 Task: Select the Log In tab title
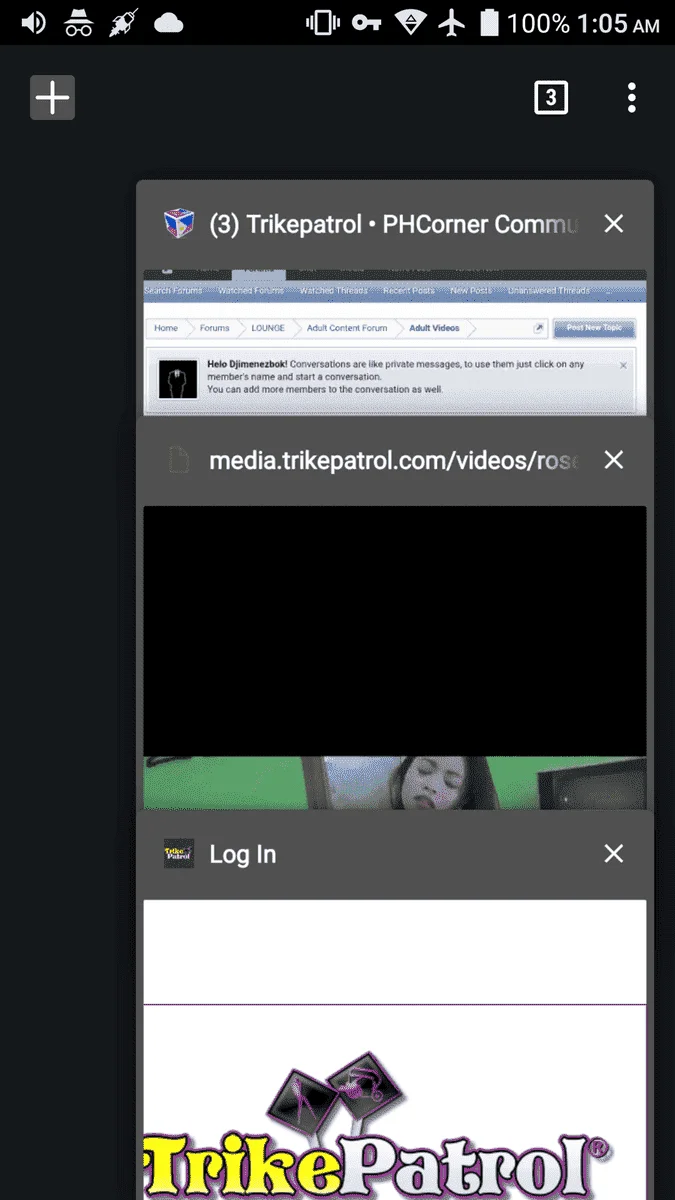(242, 854)
